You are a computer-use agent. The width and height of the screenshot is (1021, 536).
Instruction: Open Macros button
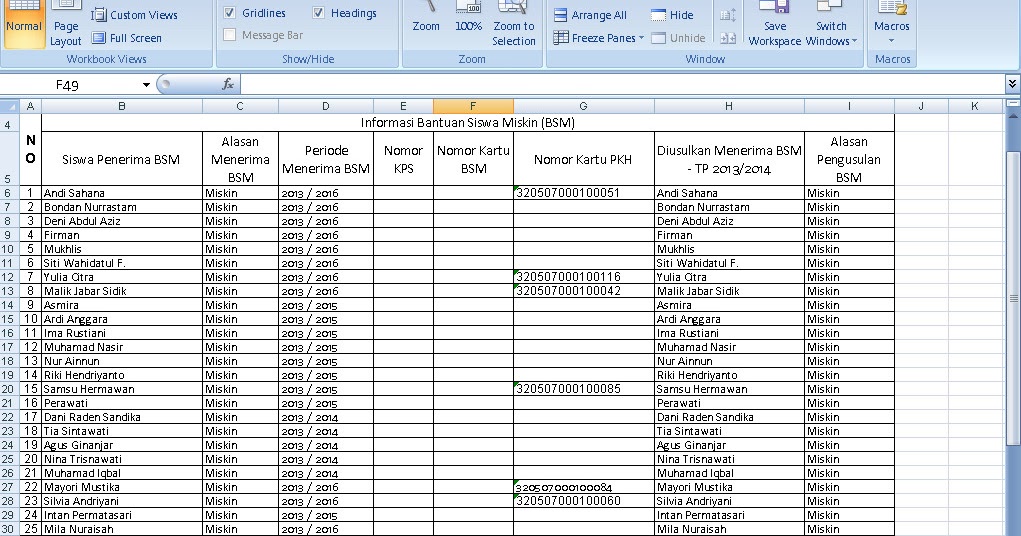(x=891, y=25)
